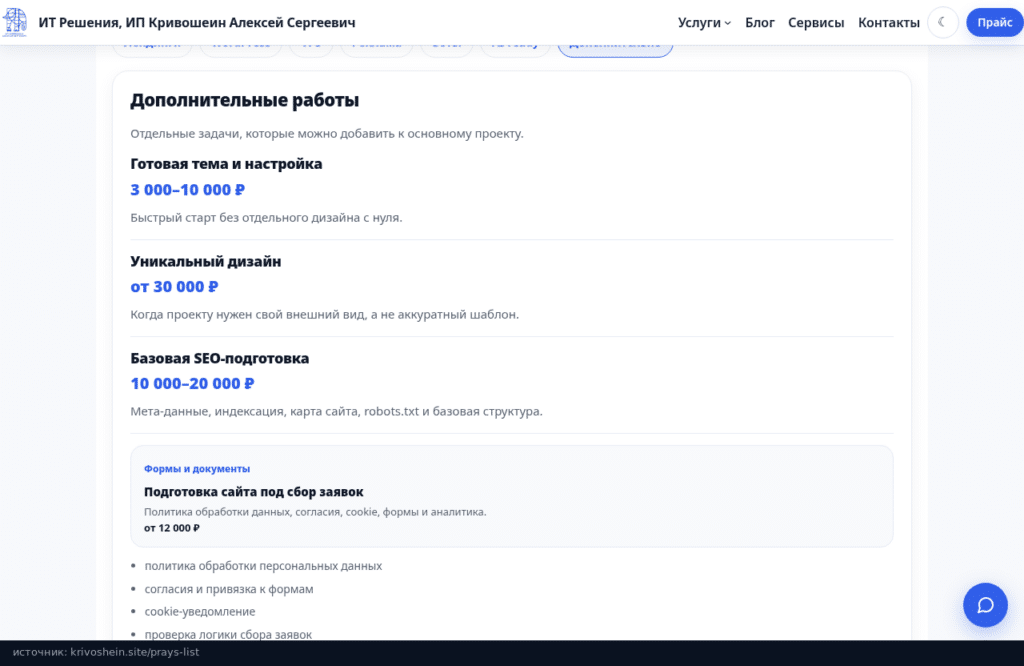Click the Дополнительные работы heading
Viewport: 1024px width, 666px height.
pyautogui.click(x=244, y=100)
